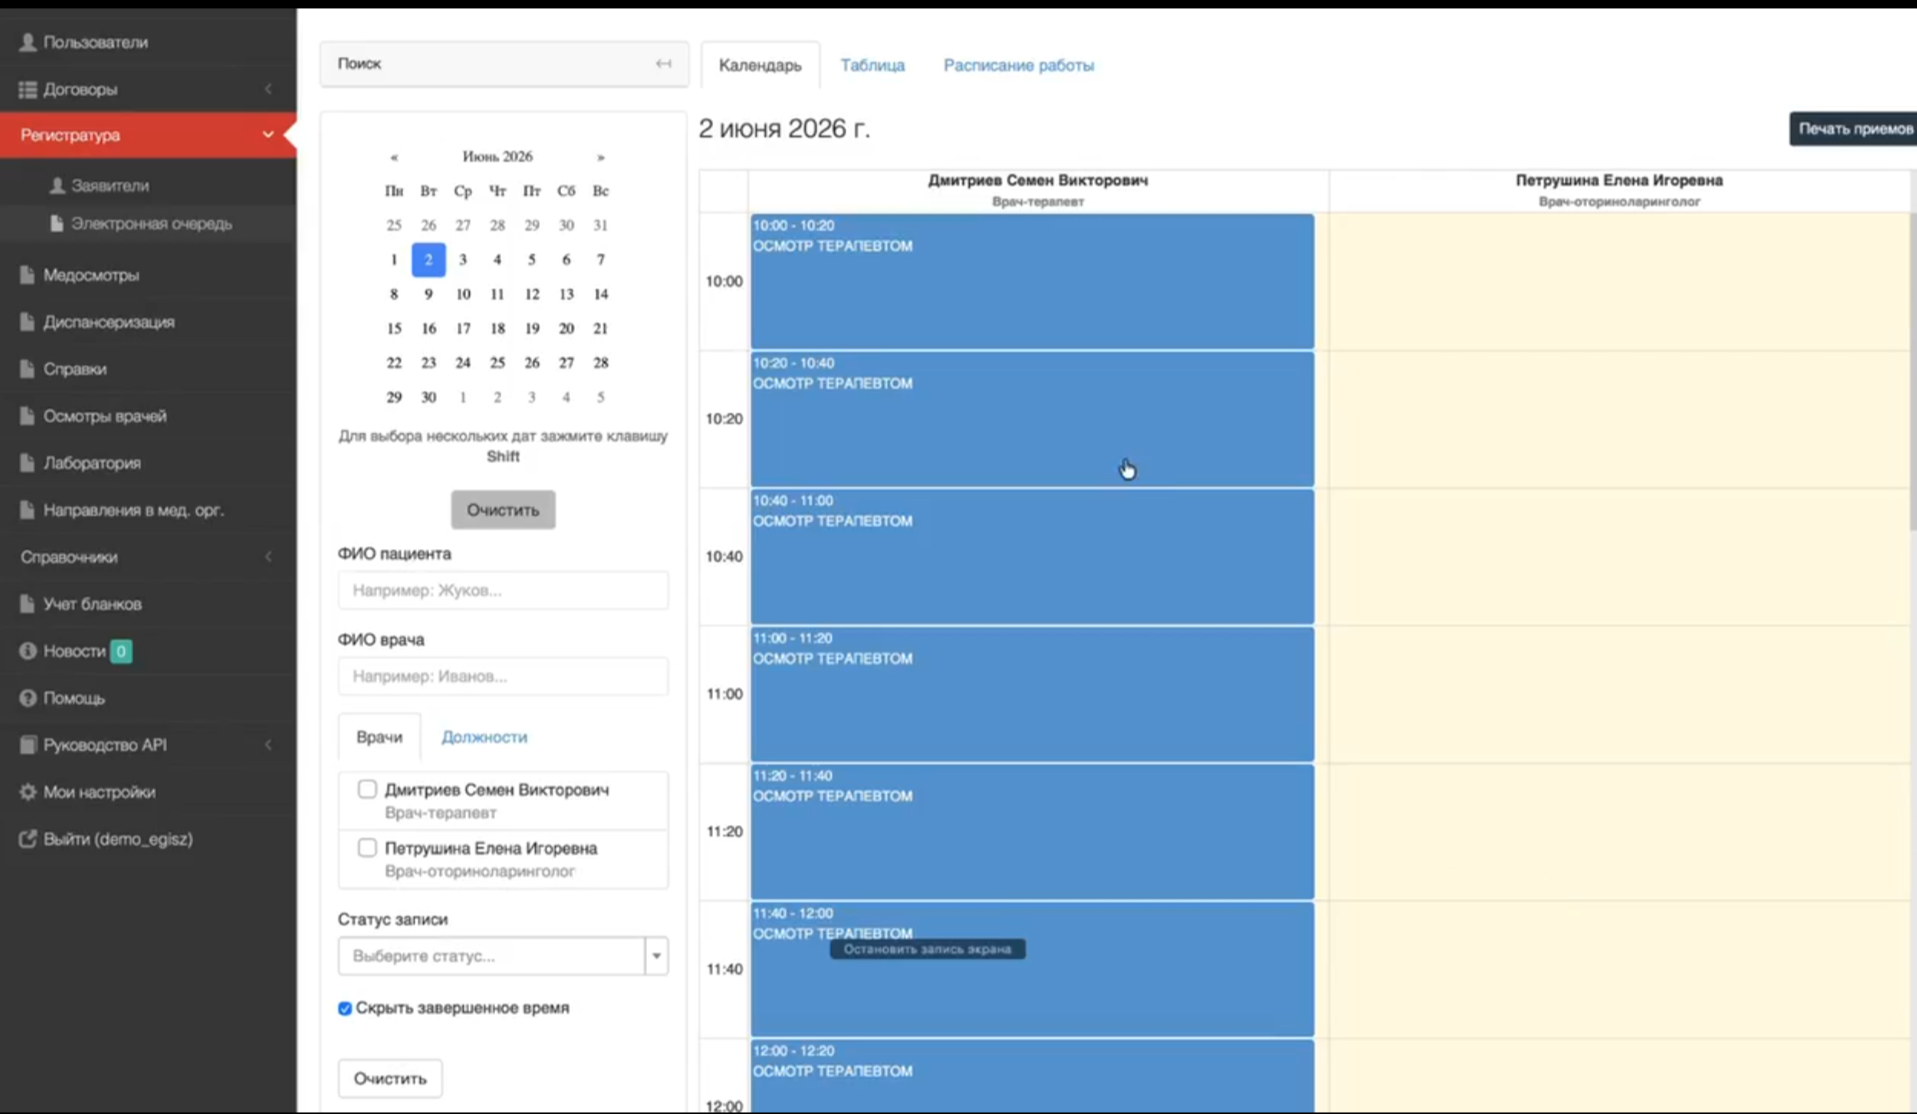Image resolution: width=1917 pixels, height=1114 pixels.
Task: Click the Мои настройки gear icon
Action: (x=27, y=791)
